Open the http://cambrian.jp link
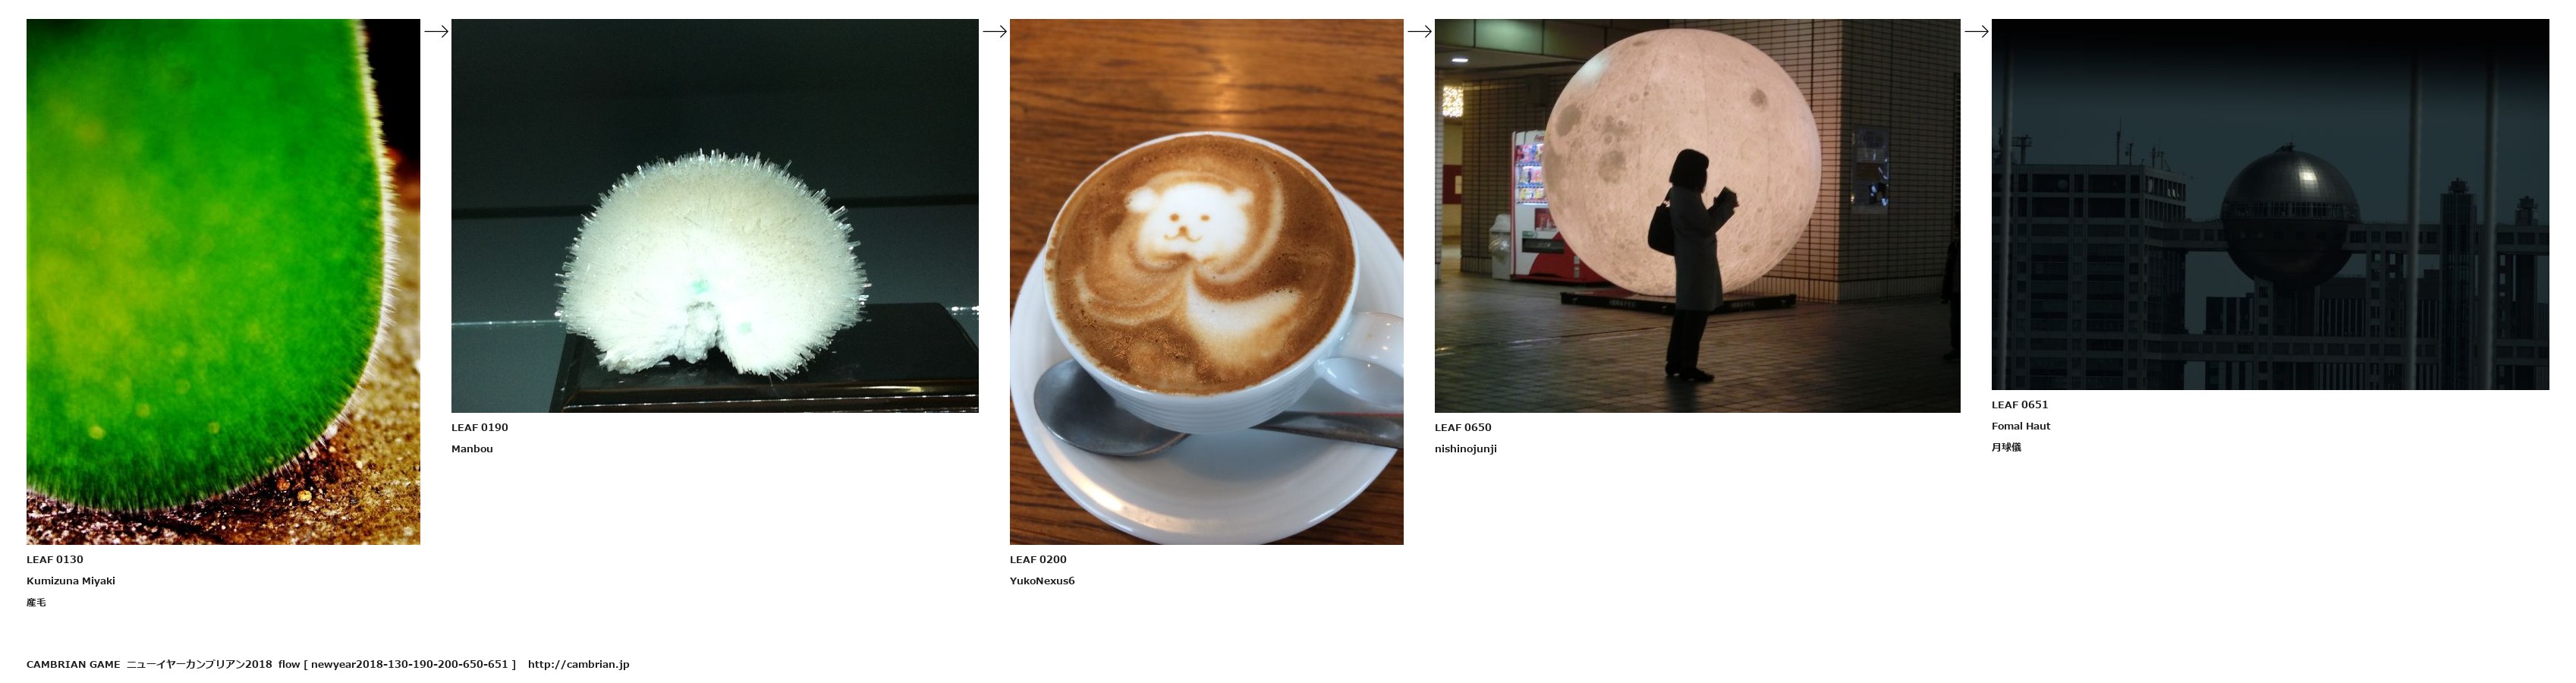 tap(578, 664)
